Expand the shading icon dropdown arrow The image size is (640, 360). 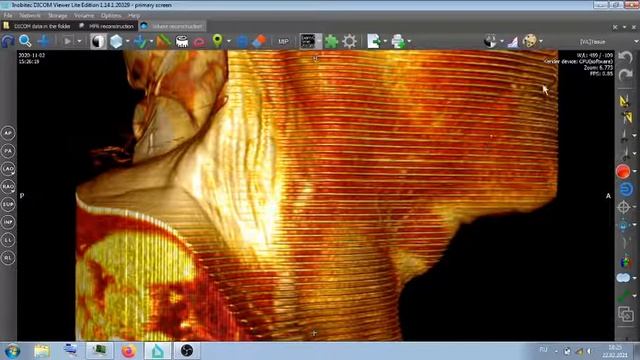tap(502, 41)
